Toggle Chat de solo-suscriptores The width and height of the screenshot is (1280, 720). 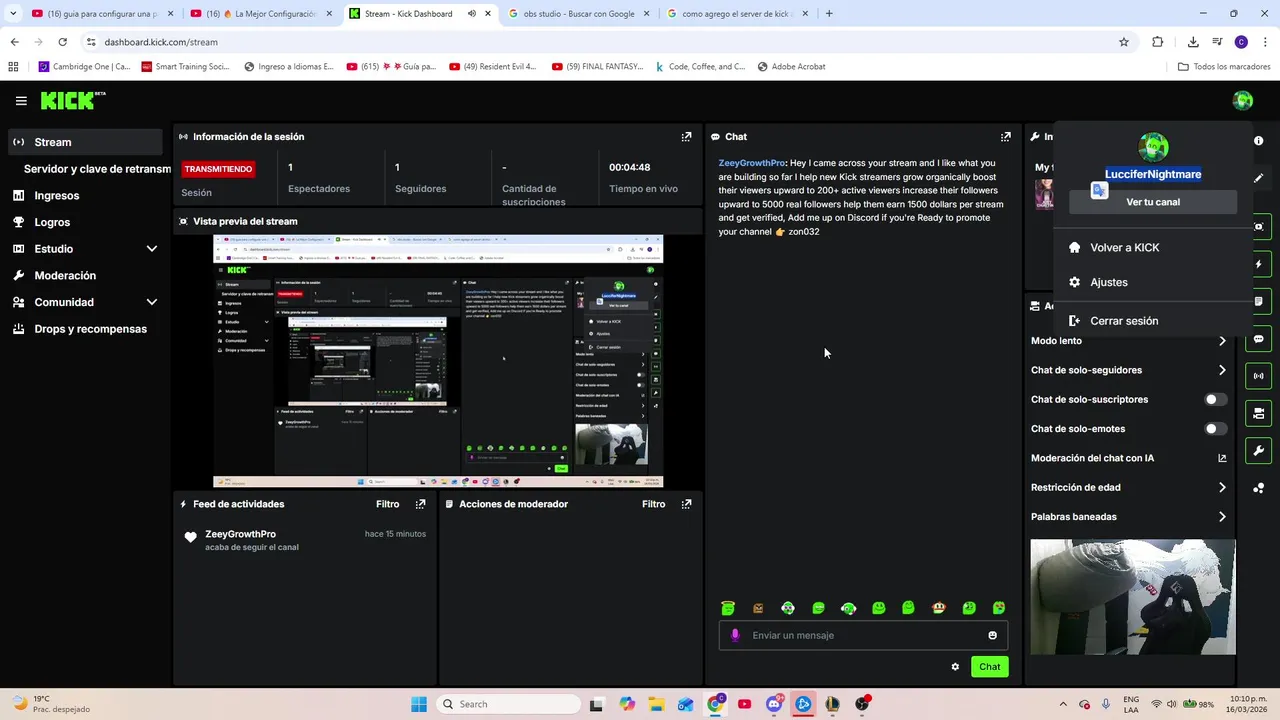[x=1215, y=399]
